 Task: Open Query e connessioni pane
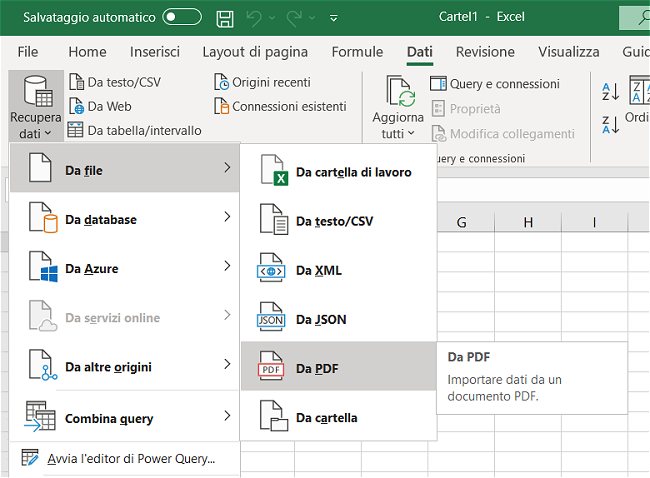(x=495, y=84)
